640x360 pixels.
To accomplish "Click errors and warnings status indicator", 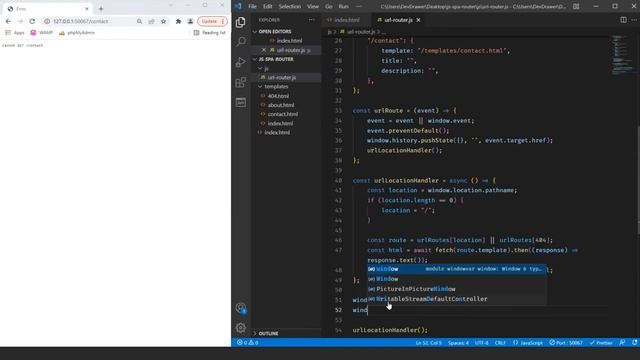I will point(247,342).
